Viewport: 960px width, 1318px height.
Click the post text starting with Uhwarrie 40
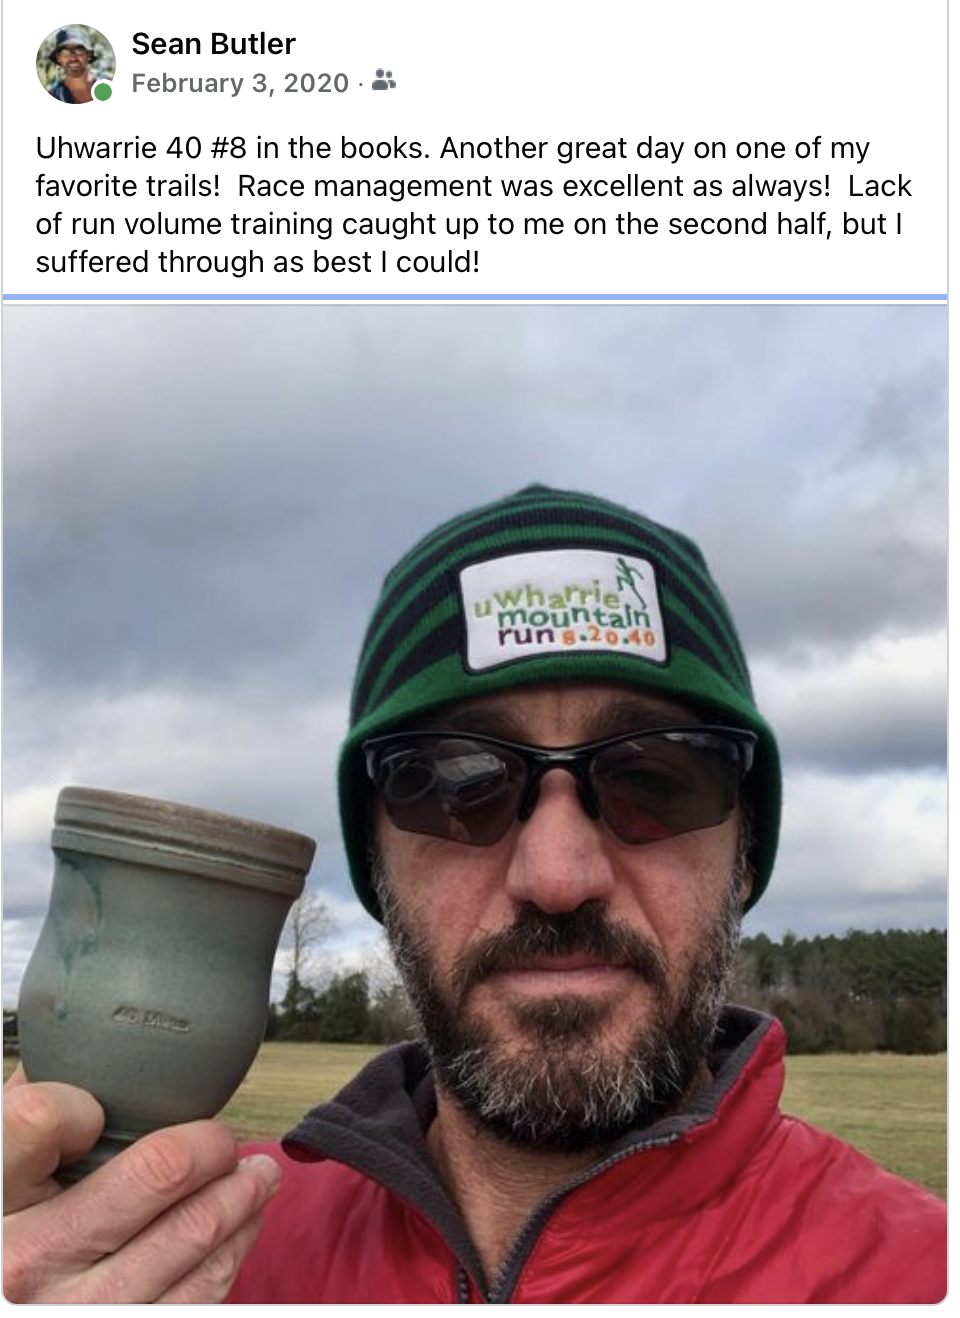tap(474, 205)
